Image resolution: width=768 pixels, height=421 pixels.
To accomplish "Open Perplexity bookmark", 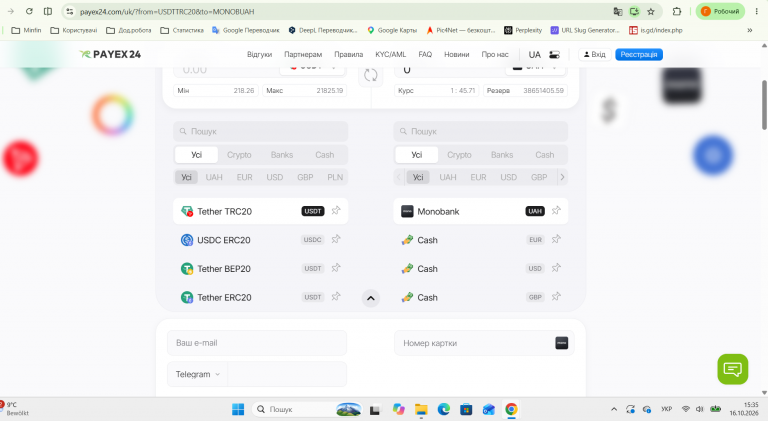I will tap(523, 30).
